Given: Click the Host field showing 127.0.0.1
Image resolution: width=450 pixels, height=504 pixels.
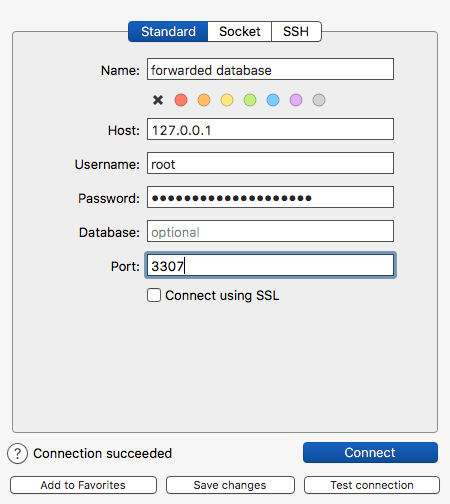Looking at the screenshot, I should [270, 129].
